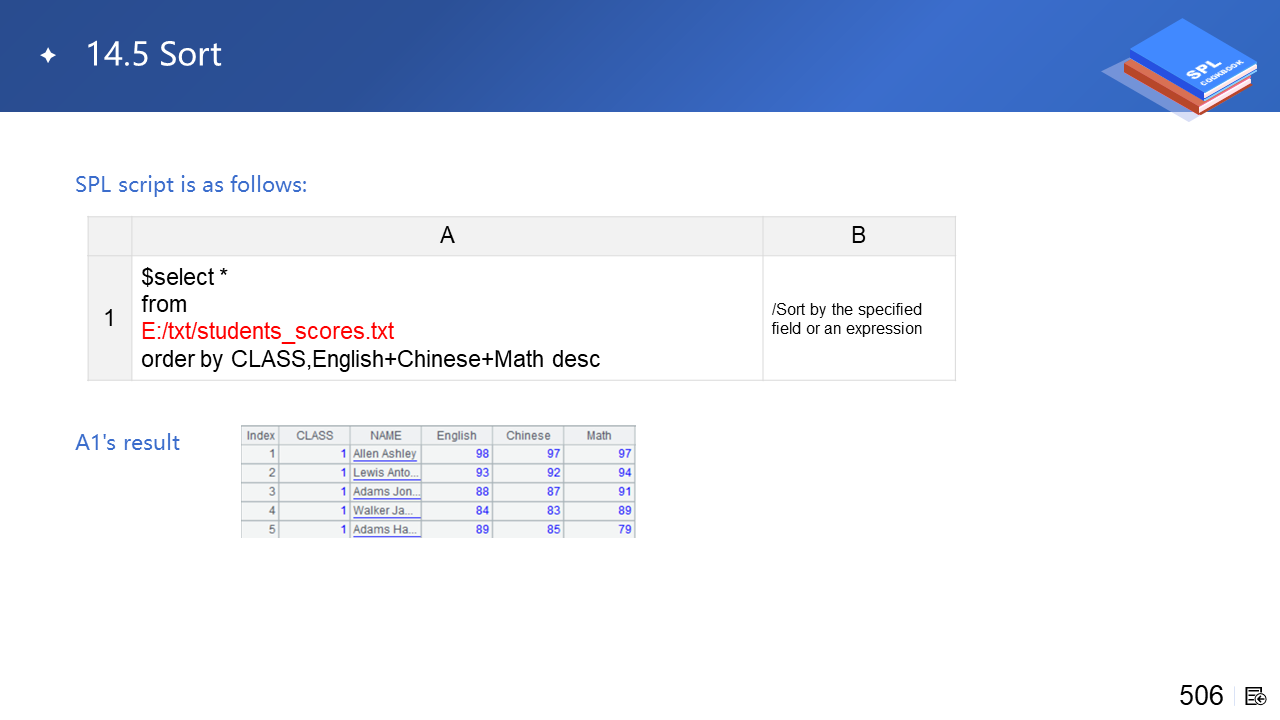
Task: Click the 'order by CLASS' script line
Action: click(370, 359)
